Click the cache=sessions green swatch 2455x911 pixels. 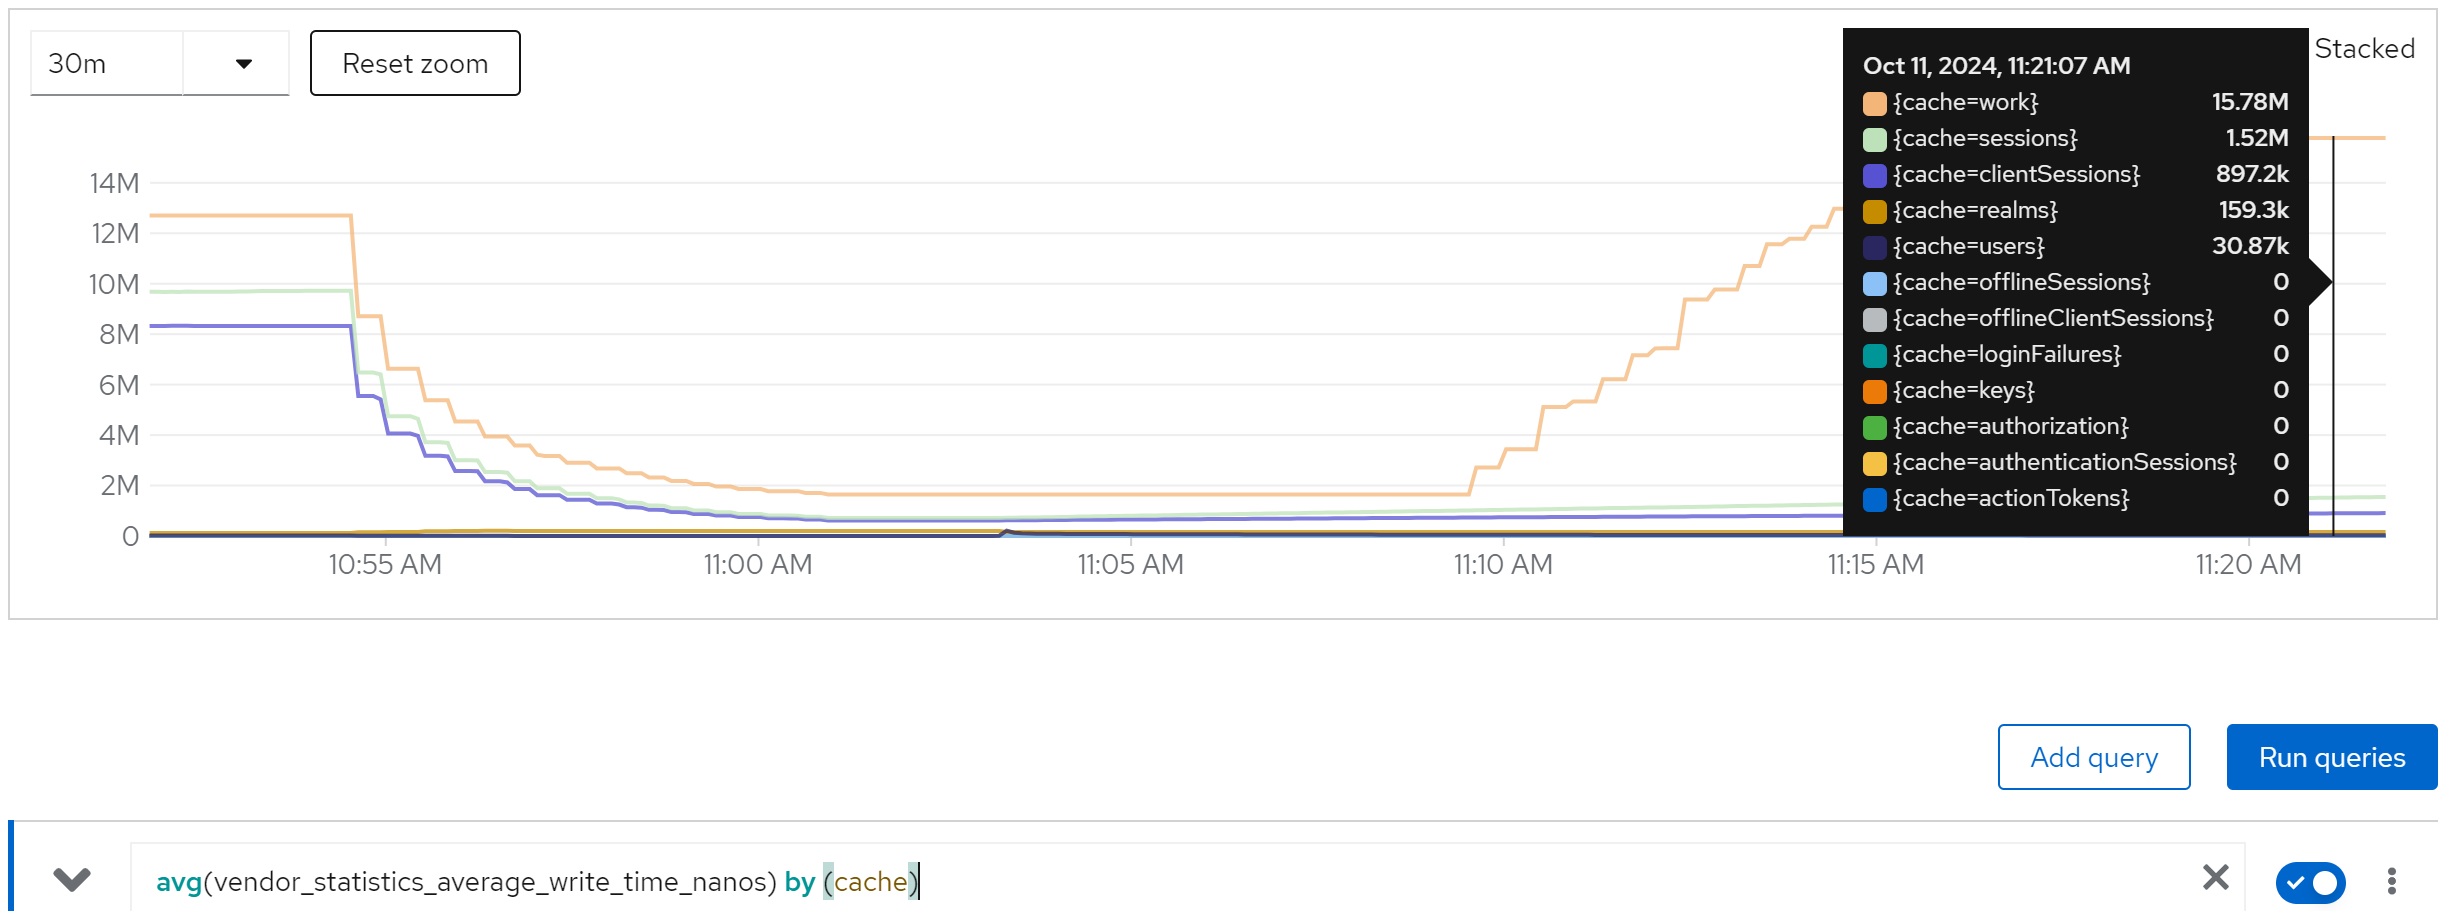coord(1874,139)
